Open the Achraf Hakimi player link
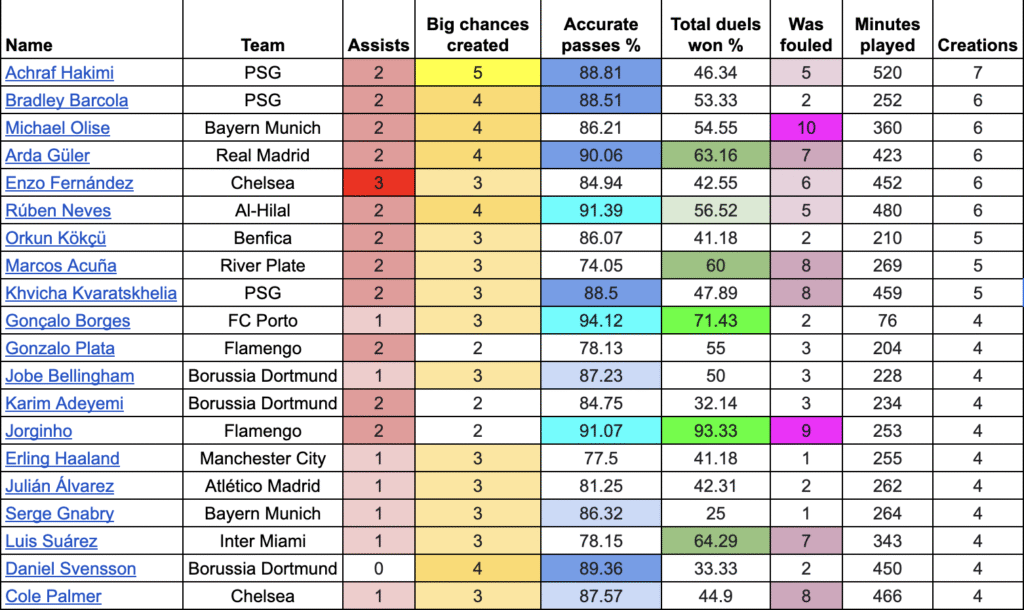 click(59, 72)
